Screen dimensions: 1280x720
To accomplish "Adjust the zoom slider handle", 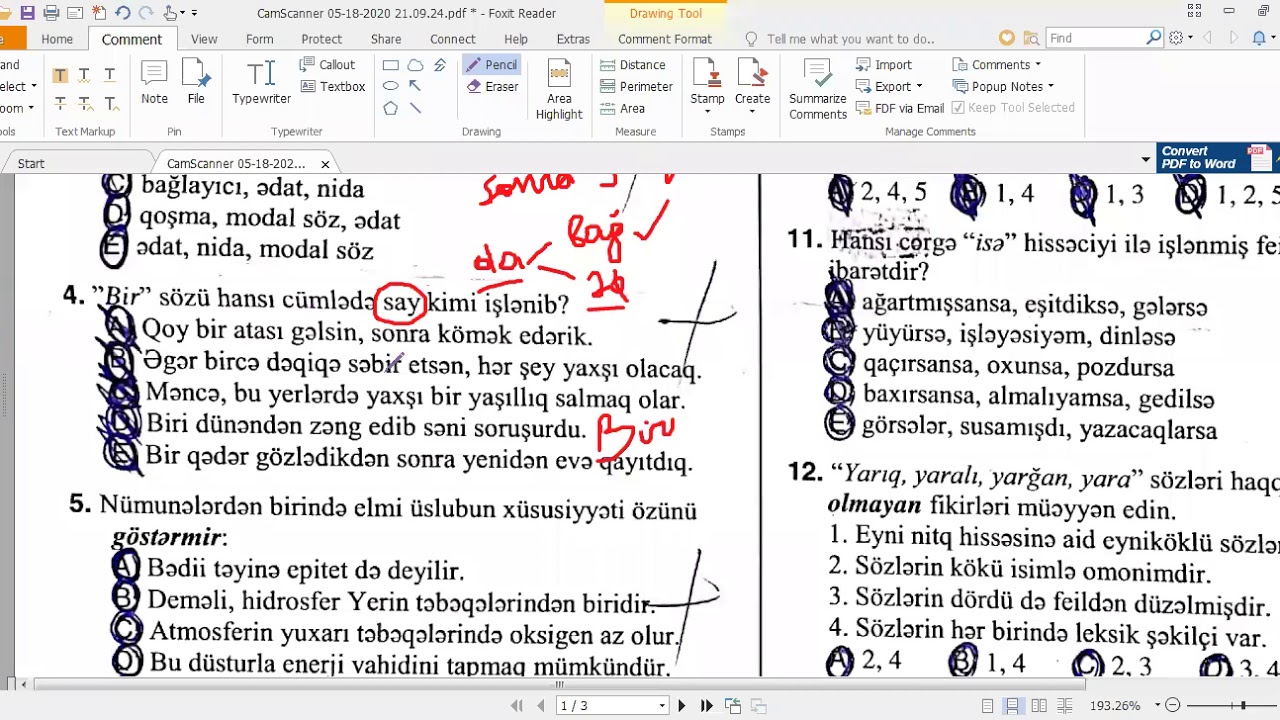I will click(1243, 706).
